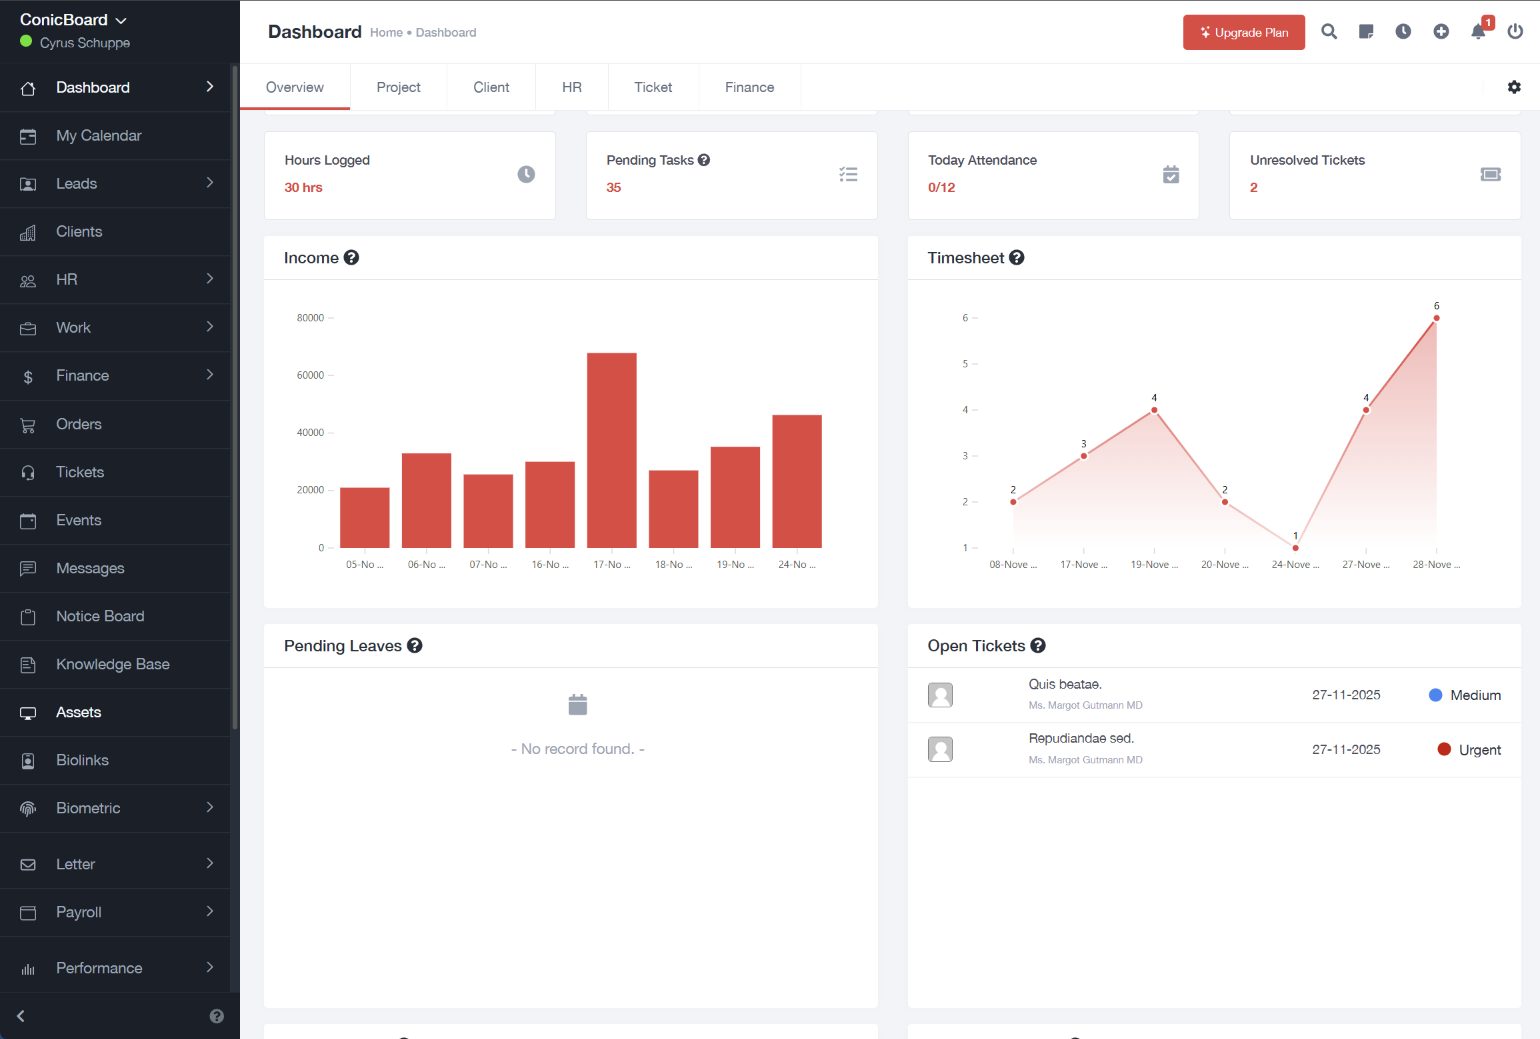Open the 'Quis beatae.' ticket
1540x1039 pixels.
pos(1065,684)
